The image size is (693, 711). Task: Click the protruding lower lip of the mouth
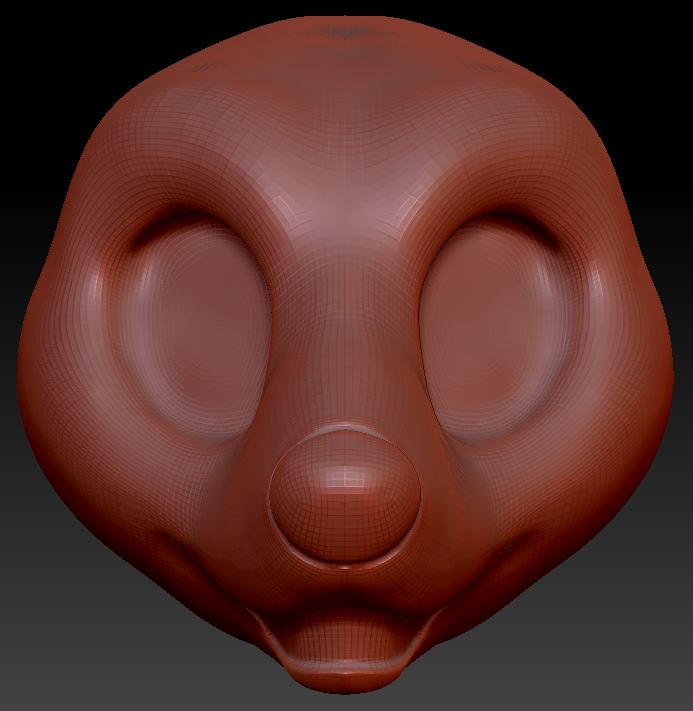[343, 670]
